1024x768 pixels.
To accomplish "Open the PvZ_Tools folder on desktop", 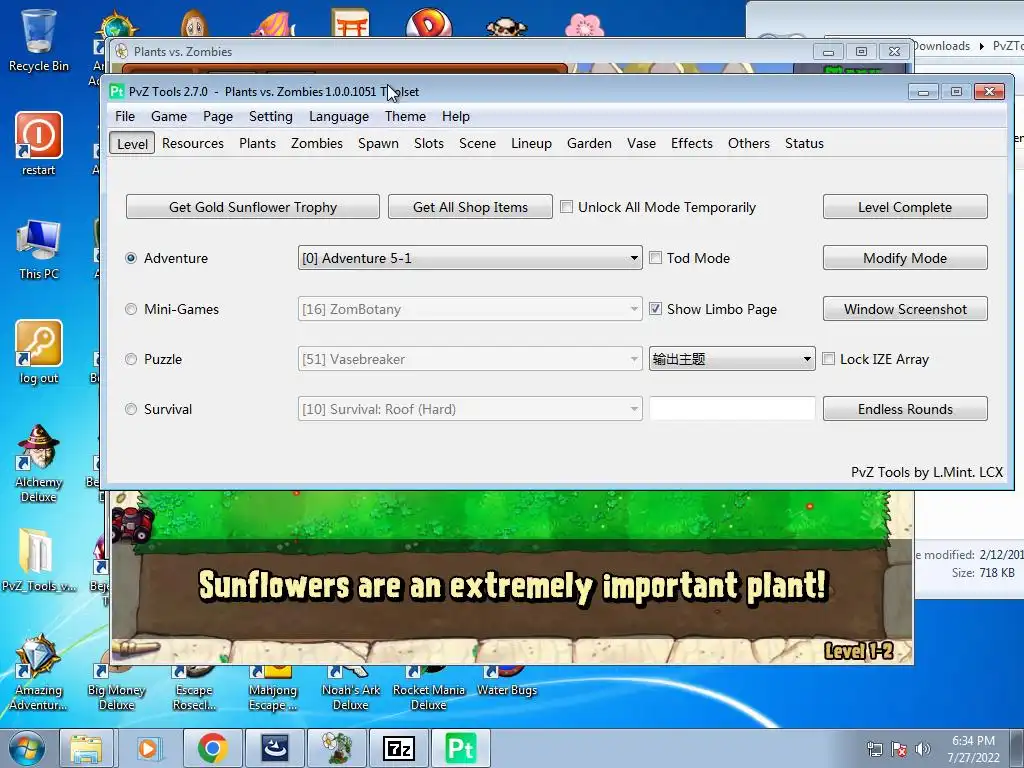I will click(39, 559).
